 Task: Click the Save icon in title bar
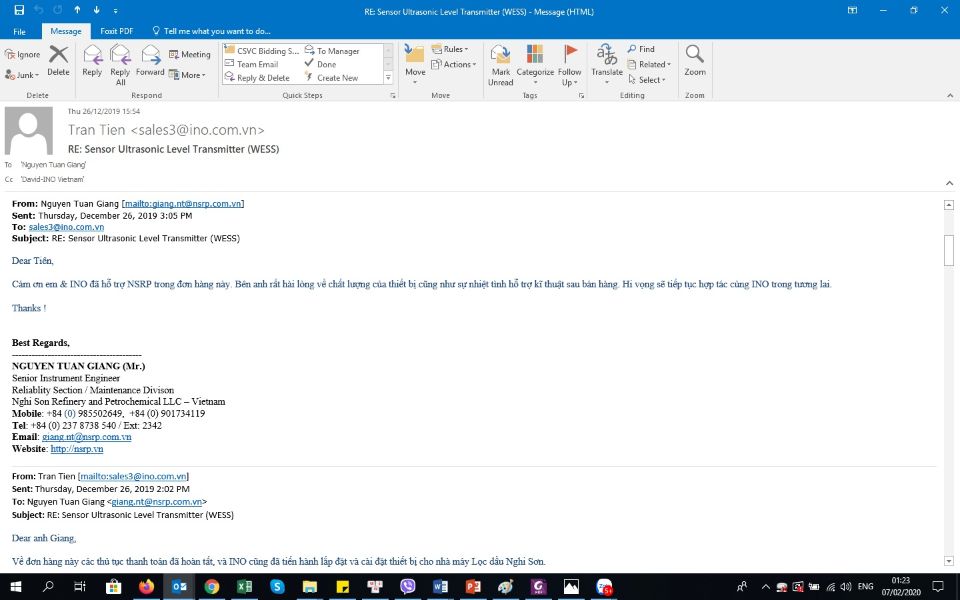pyautogui.click(x=19, y=10)
